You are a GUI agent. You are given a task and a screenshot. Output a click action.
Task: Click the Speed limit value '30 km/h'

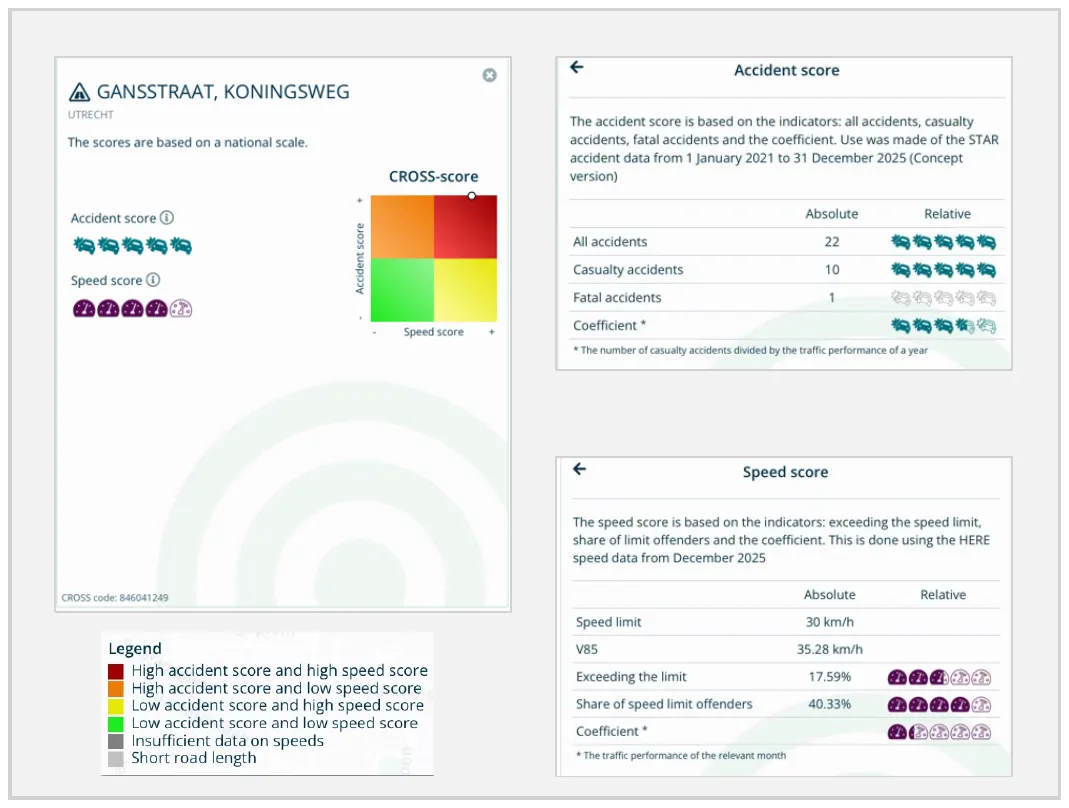click(830, 622)
